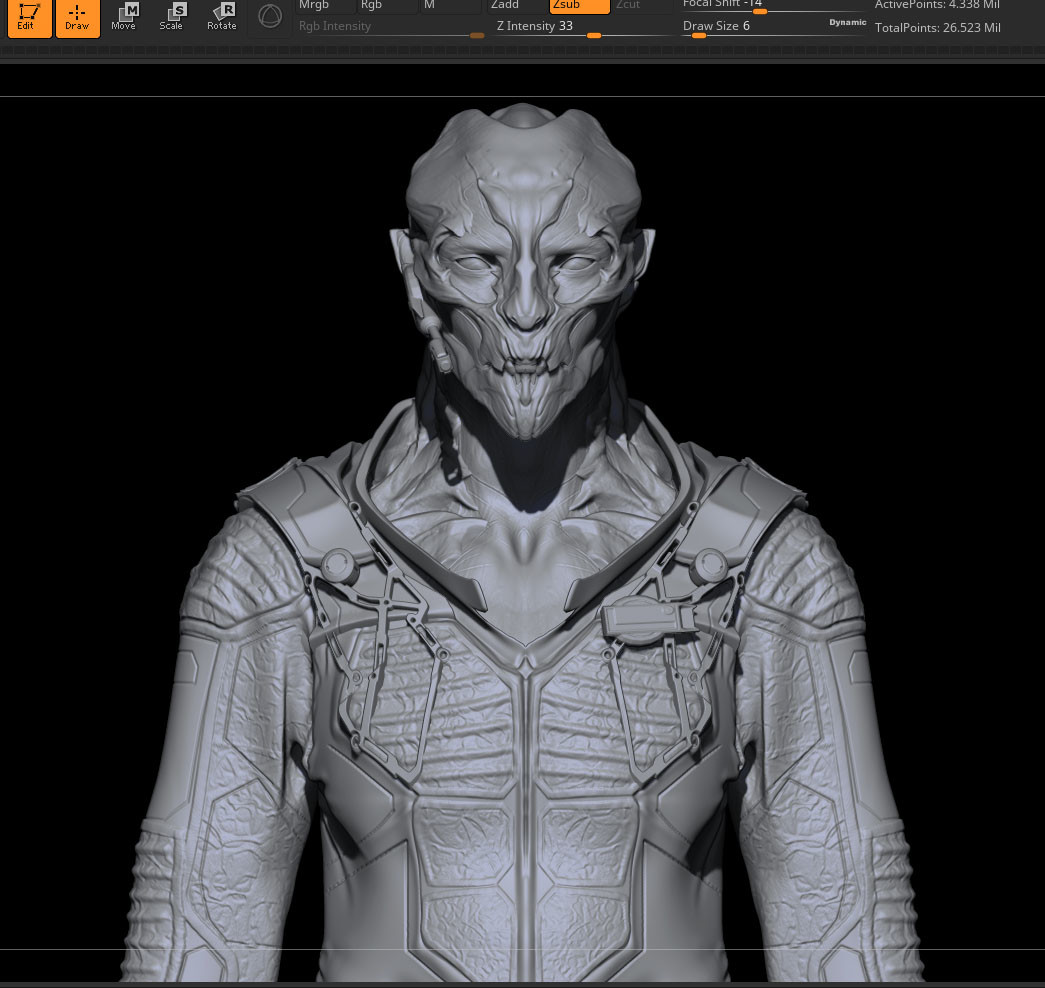Click the Rgb Intensity slider
The height and width of the screenshot is (988, 1045).
click(x=477, y=34)
